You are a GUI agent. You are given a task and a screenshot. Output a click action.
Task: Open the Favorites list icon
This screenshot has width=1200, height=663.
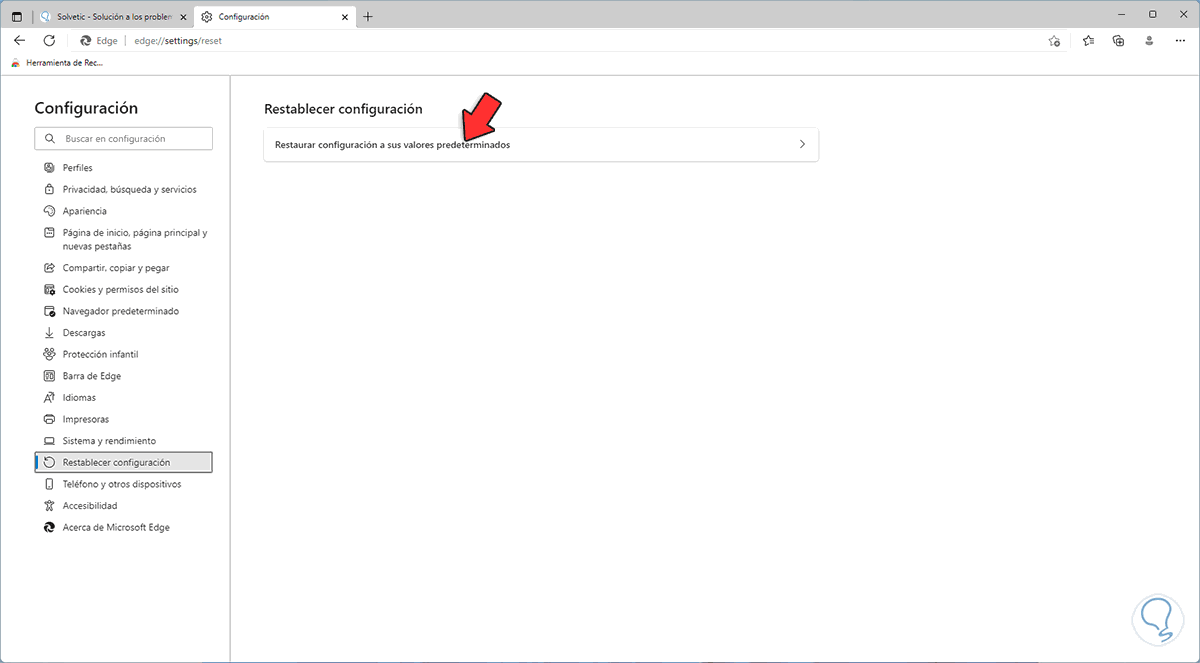(x=1088, y=41)
